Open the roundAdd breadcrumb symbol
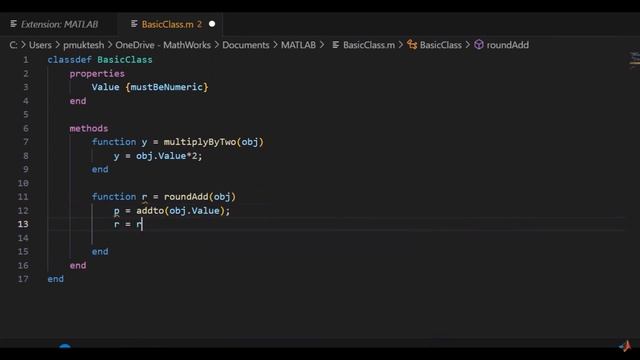The image size is (640, 360). click(507, 45)
